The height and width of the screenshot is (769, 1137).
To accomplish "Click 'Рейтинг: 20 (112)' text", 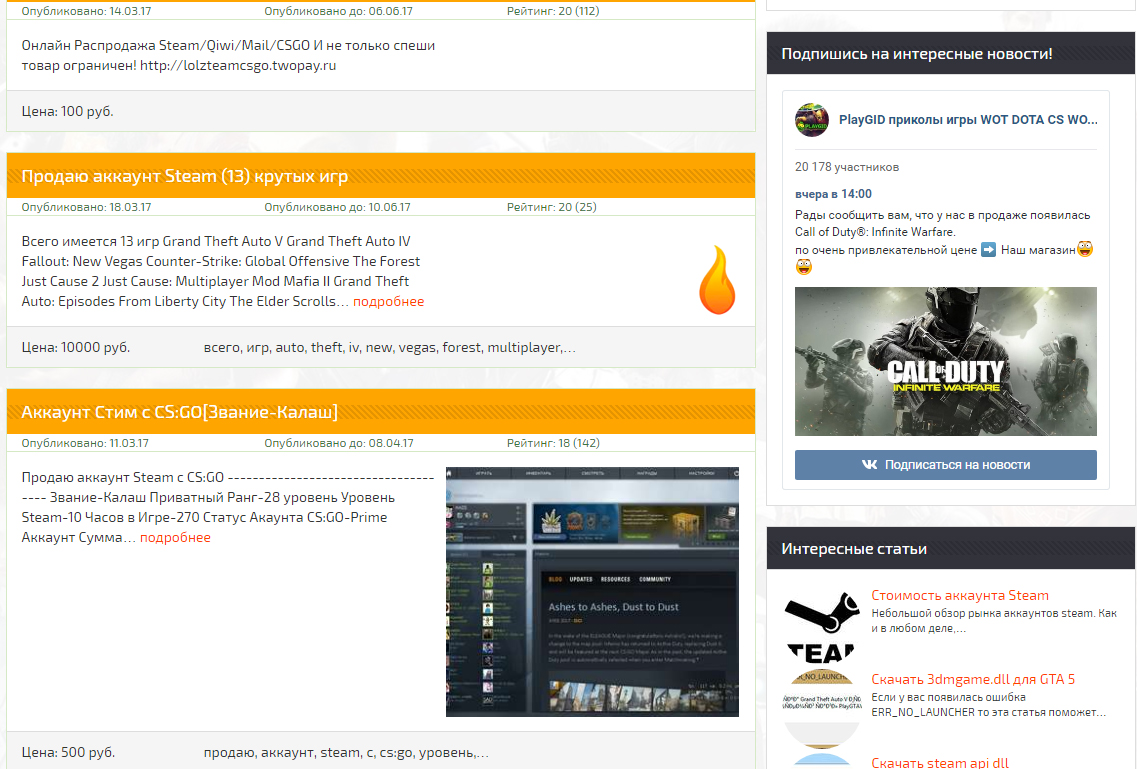I will click(553, 11).
